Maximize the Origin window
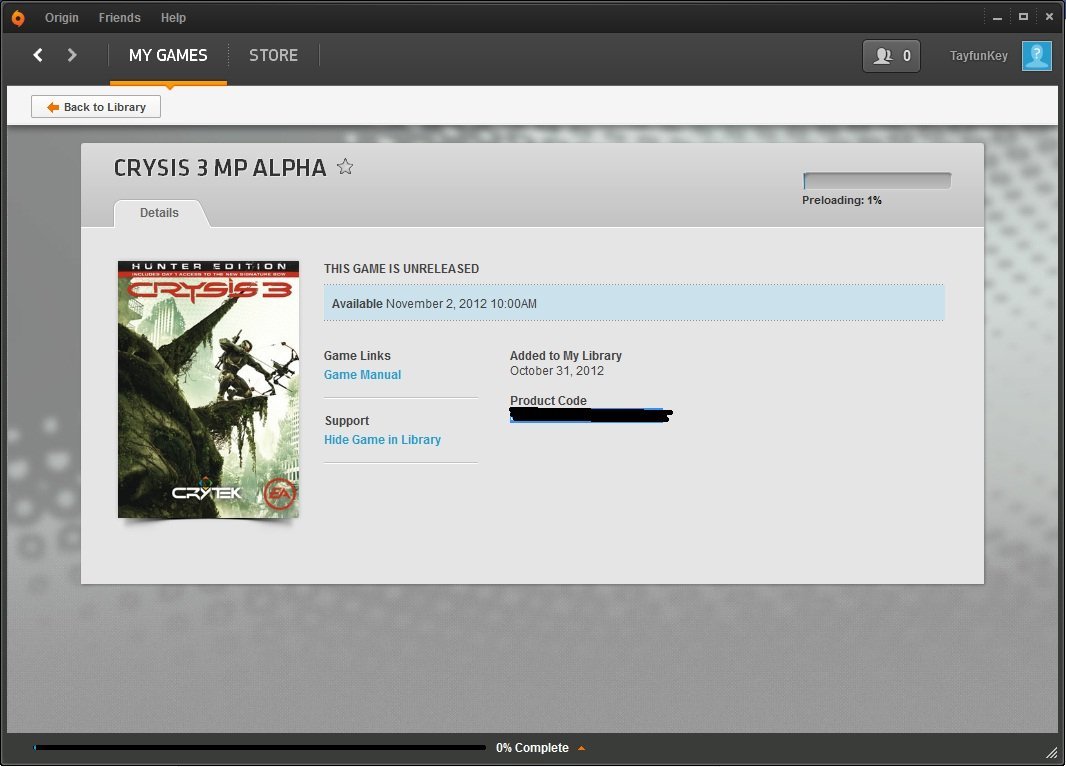Viewport: 1066px width, 767px height. coord(1023,17)
